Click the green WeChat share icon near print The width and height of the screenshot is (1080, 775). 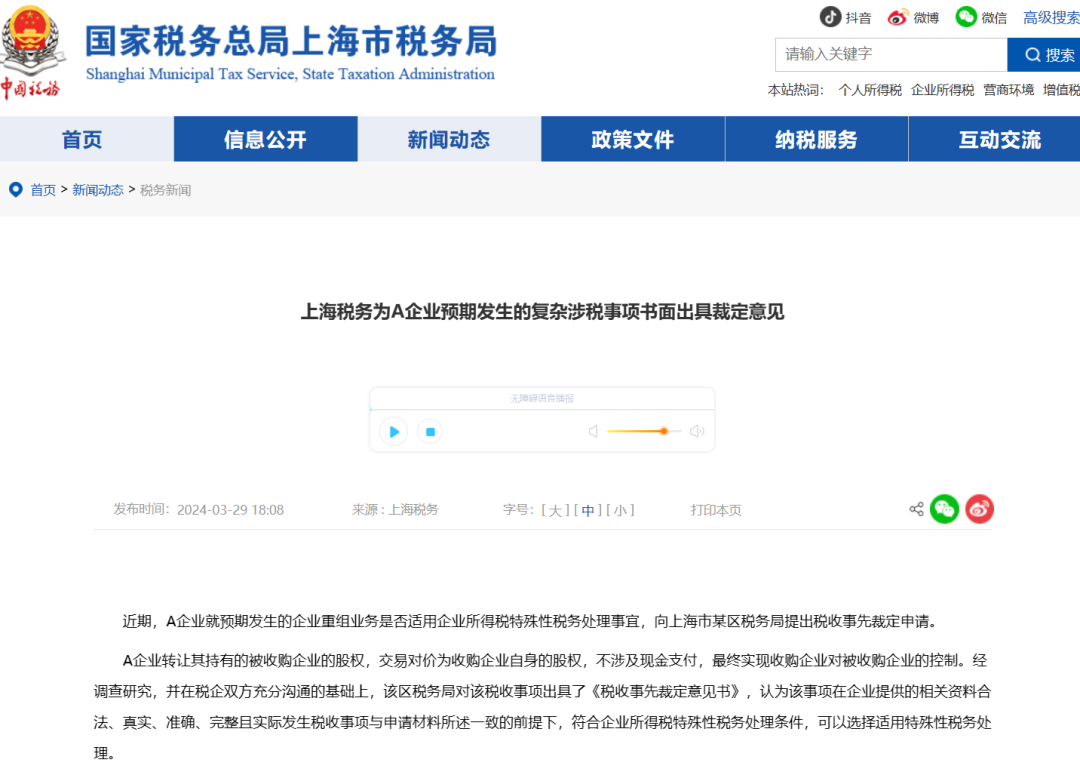point(944,509)
